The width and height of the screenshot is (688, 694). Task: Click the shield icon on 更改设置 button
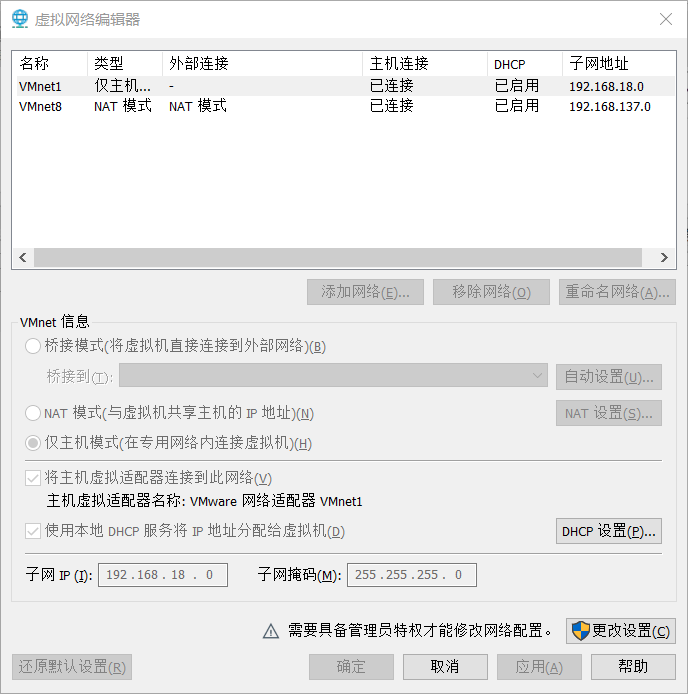coord(580,631)
